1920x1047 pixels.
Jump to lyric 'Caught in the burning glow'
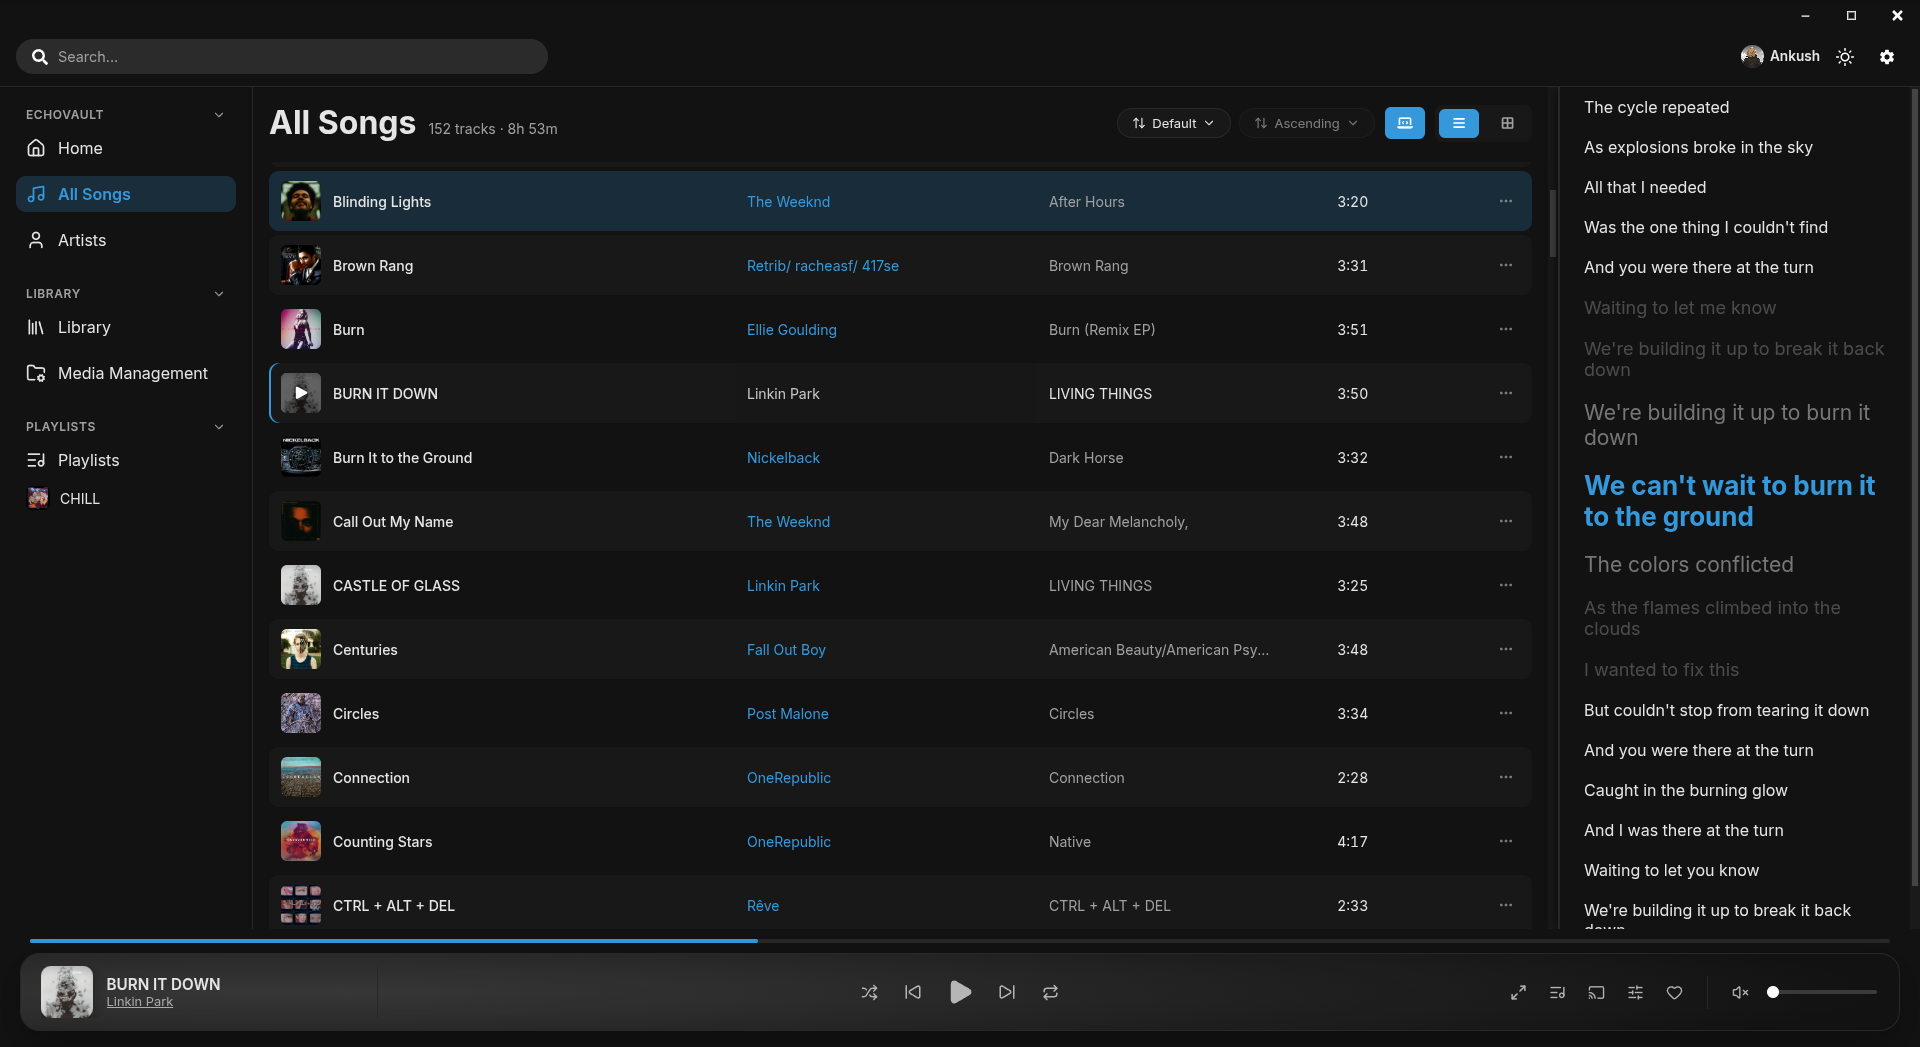1686,790
